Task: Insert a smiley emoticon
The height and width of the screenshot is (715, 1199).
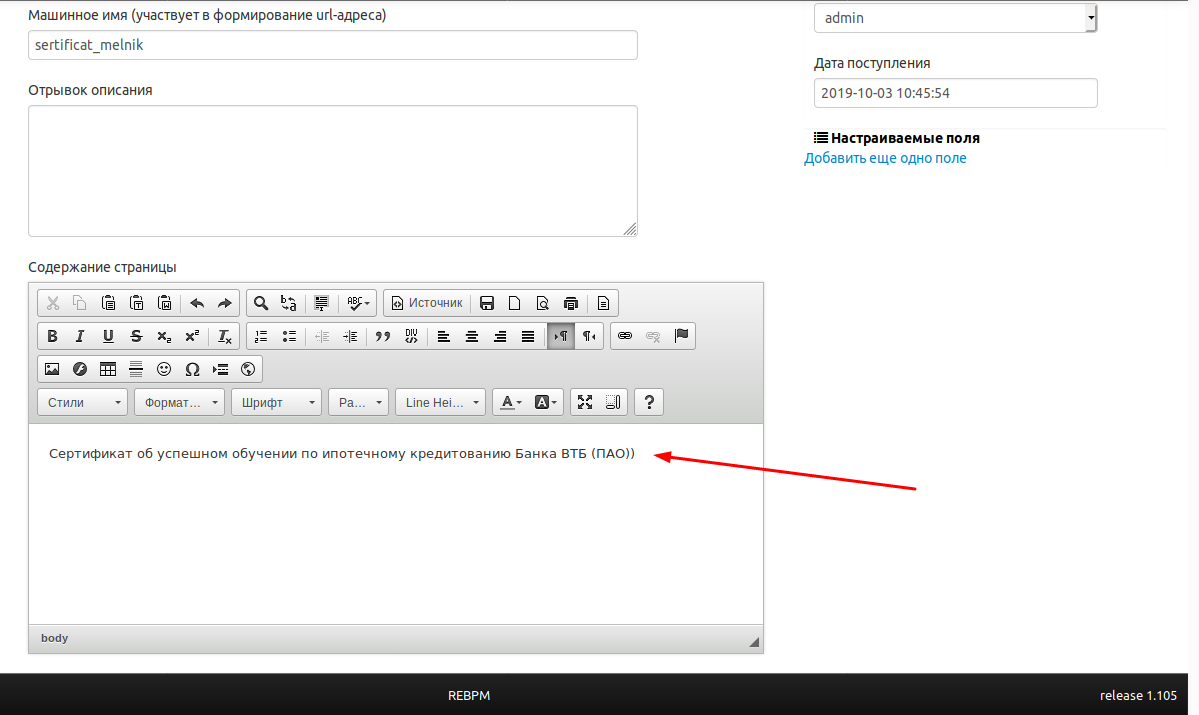Action: 164,369
